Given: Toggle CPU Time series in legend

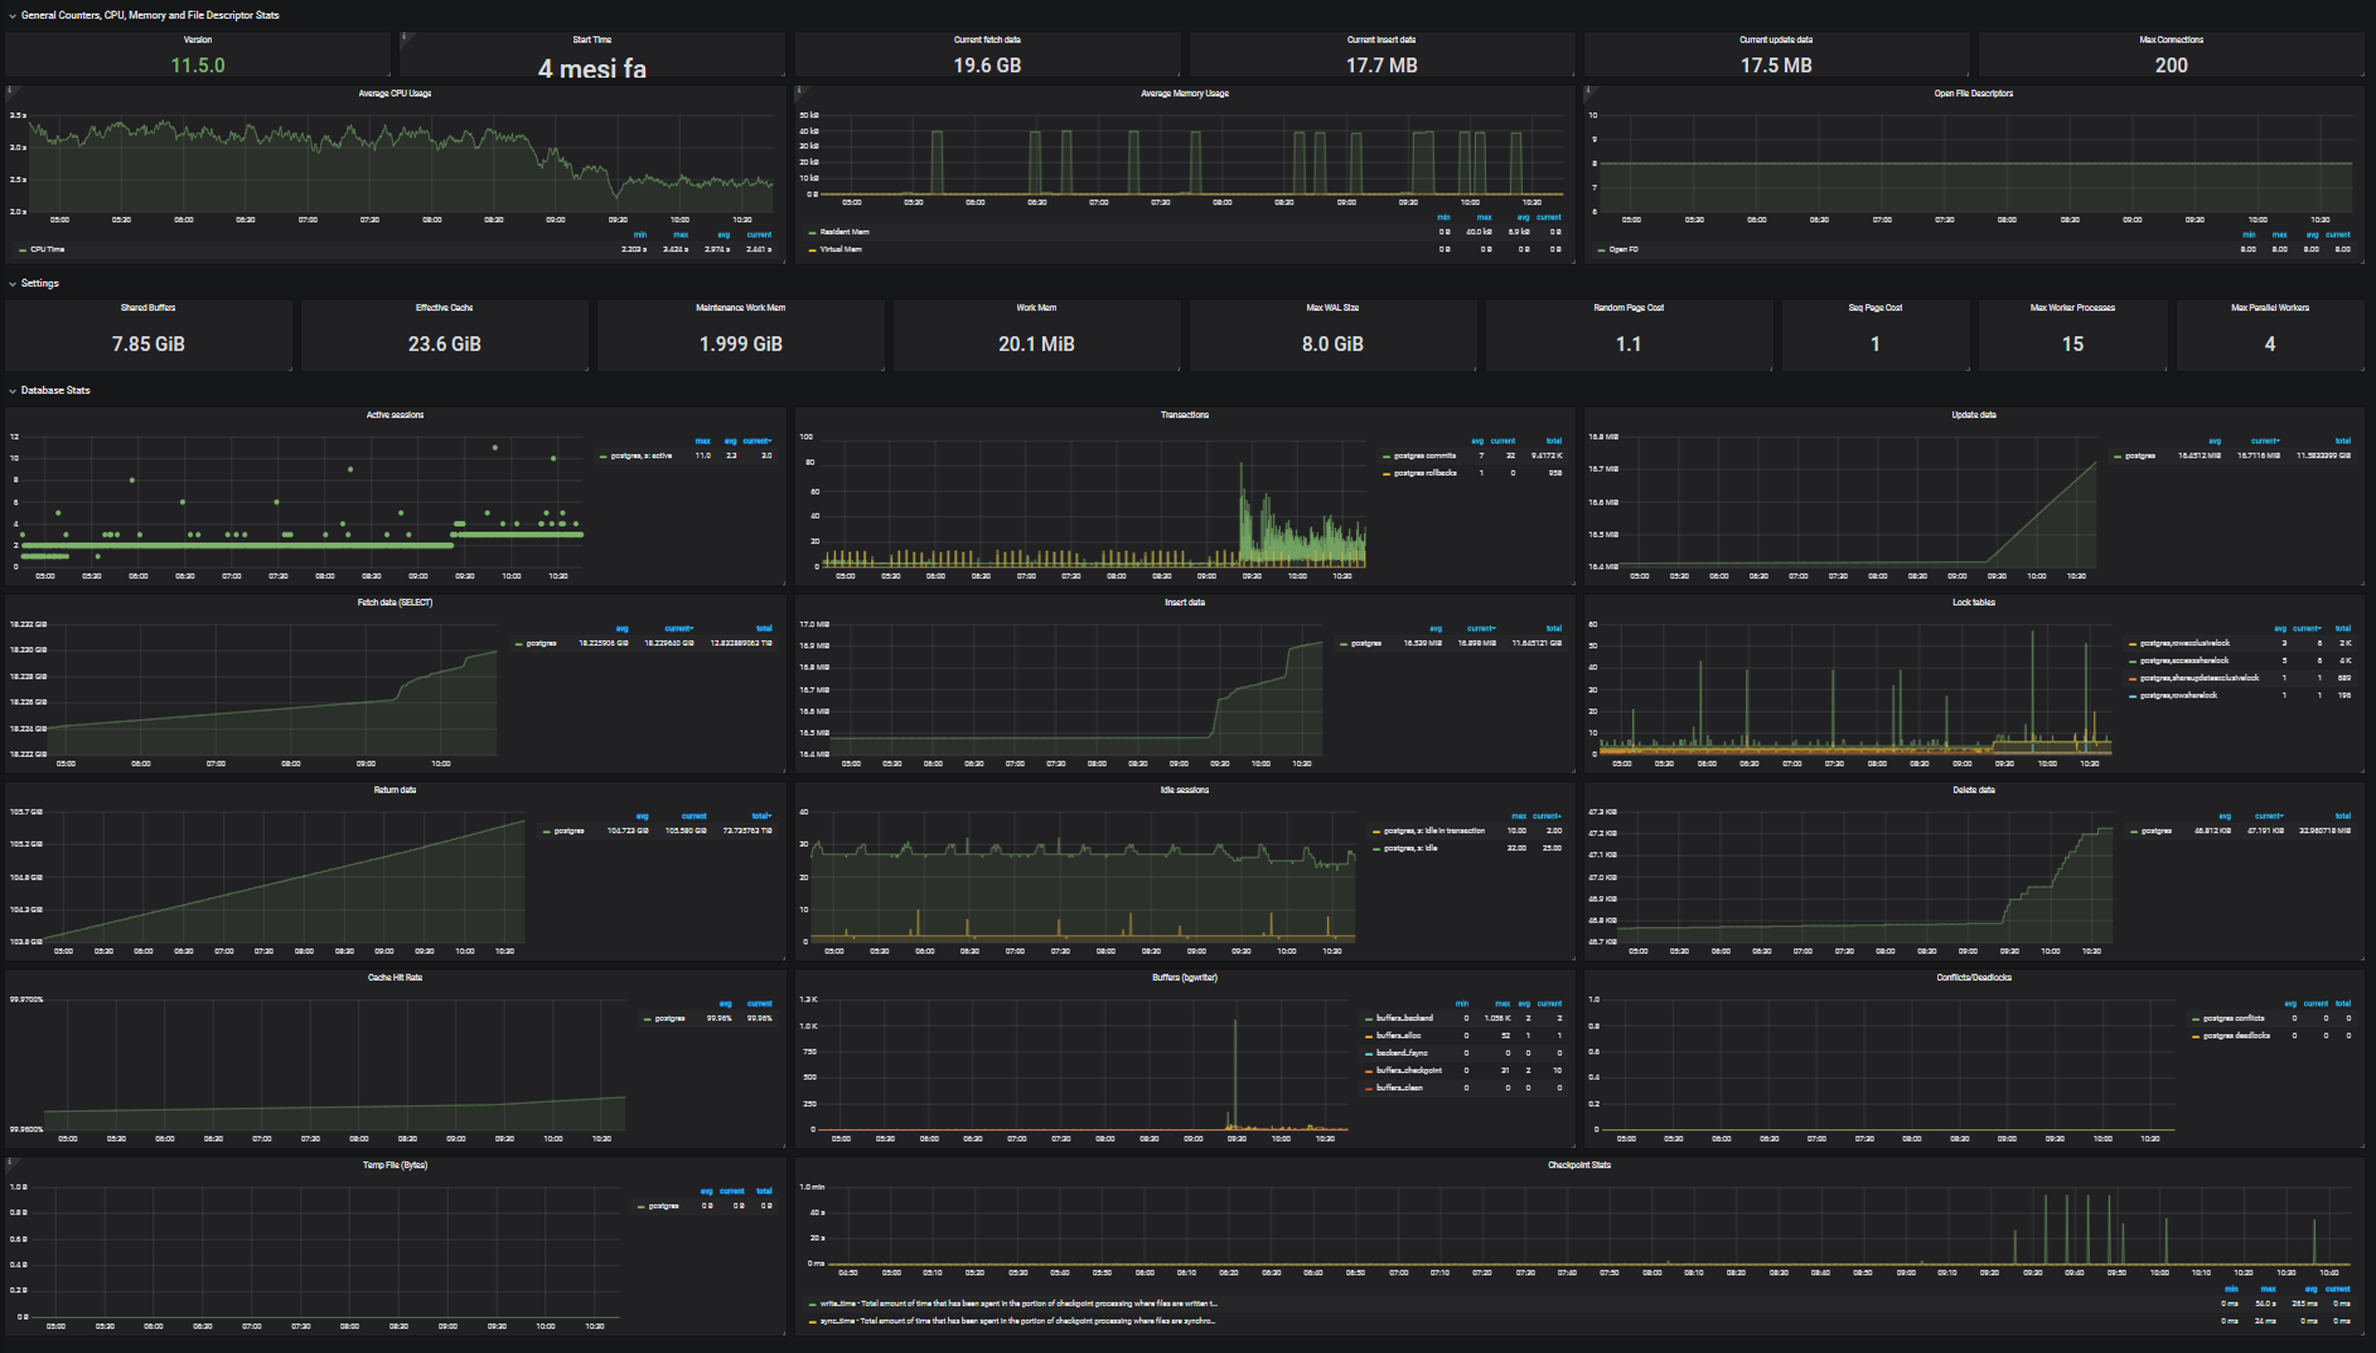Looking at the screenshot, I should point(47,249).
